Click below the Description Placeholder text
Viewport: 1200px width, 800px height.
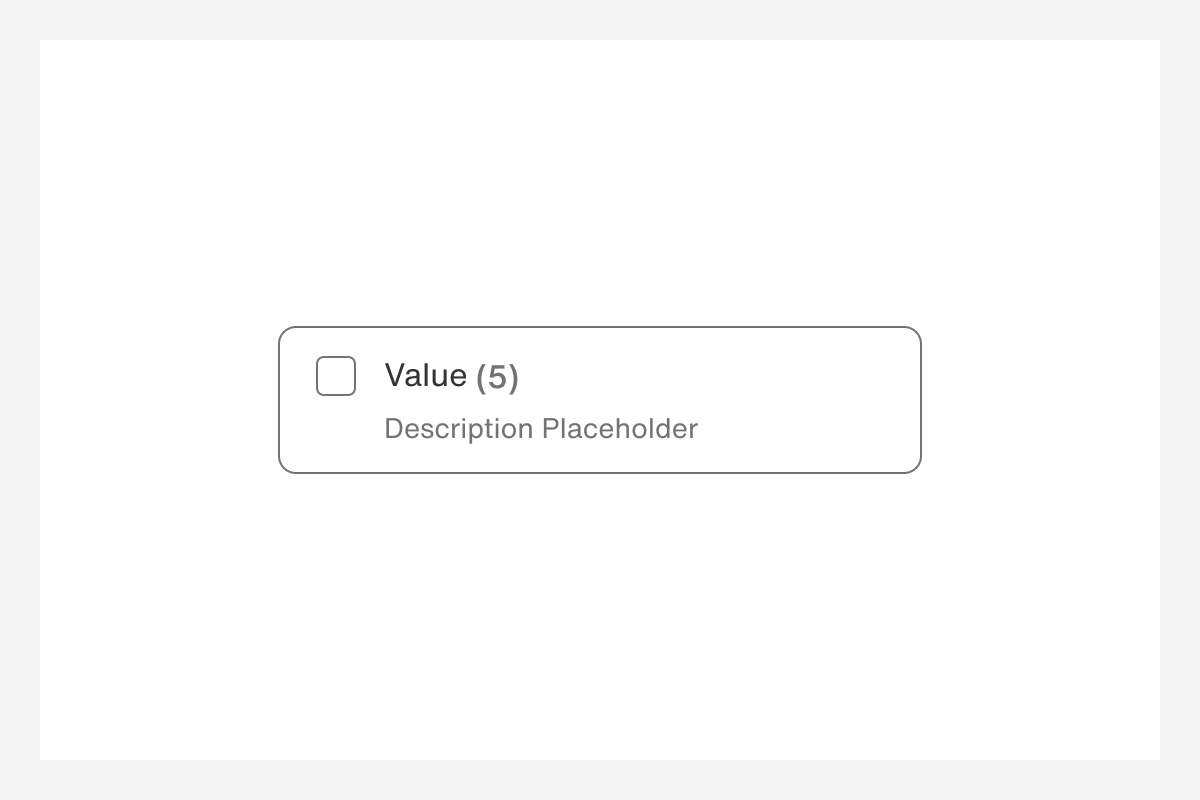[x=540, y=457]
